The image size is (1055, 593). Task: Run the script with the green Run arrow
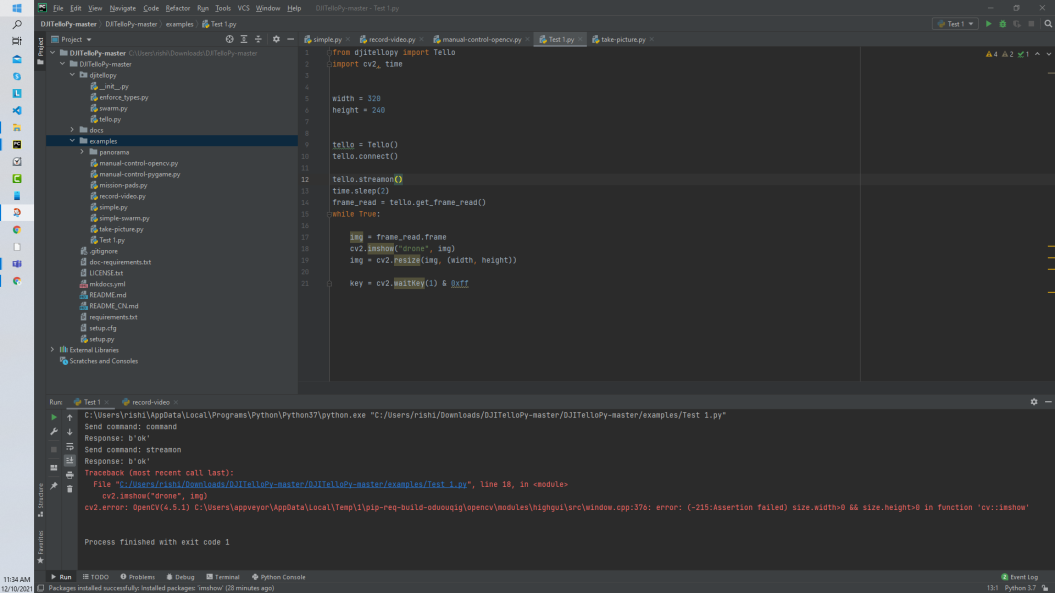[988, 22]
